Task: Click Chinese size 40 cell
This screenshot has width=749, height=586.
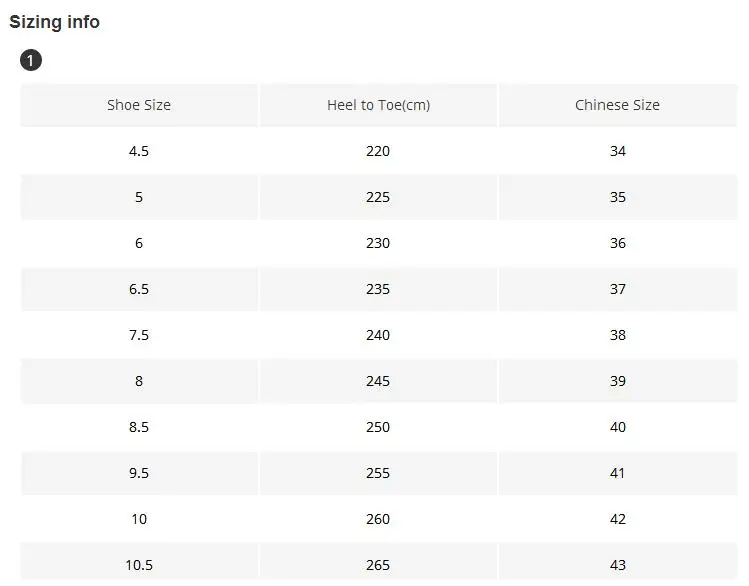Action: 617,427
